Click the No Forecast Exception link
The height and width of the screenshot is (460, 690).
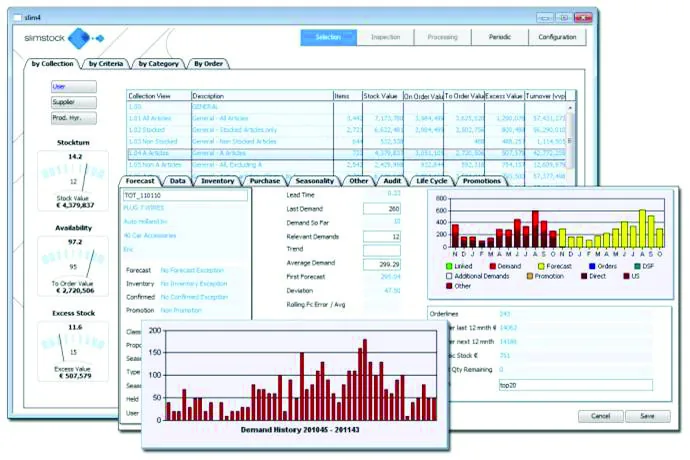(192, 270)
